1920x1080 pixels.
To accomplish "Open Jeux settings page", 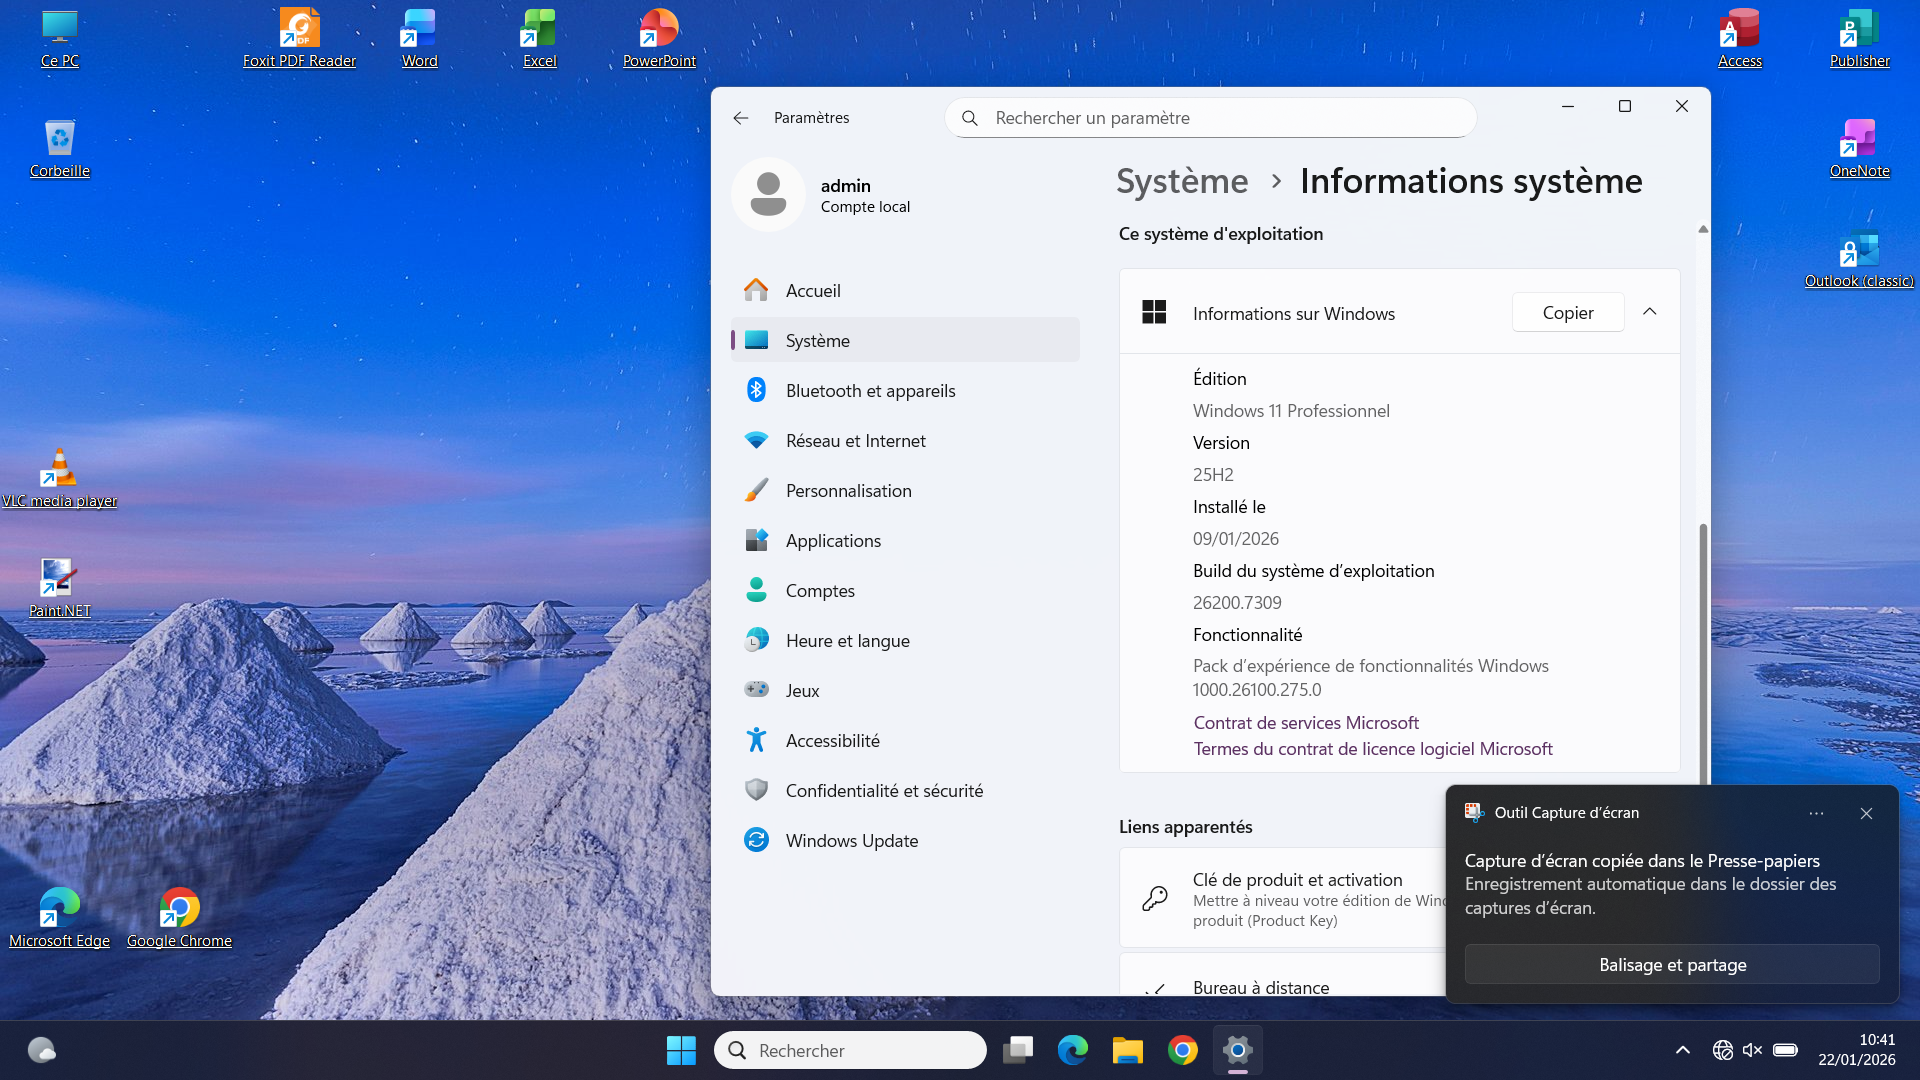I will (906, 690).
